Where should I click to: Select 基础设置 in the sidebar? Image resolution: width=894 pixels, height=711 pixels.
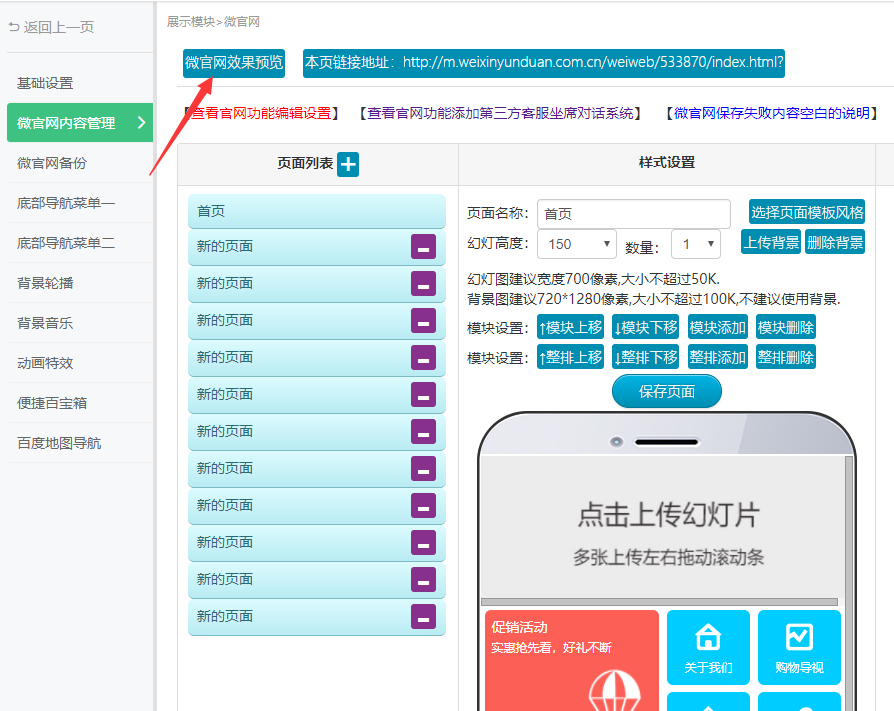45,83
